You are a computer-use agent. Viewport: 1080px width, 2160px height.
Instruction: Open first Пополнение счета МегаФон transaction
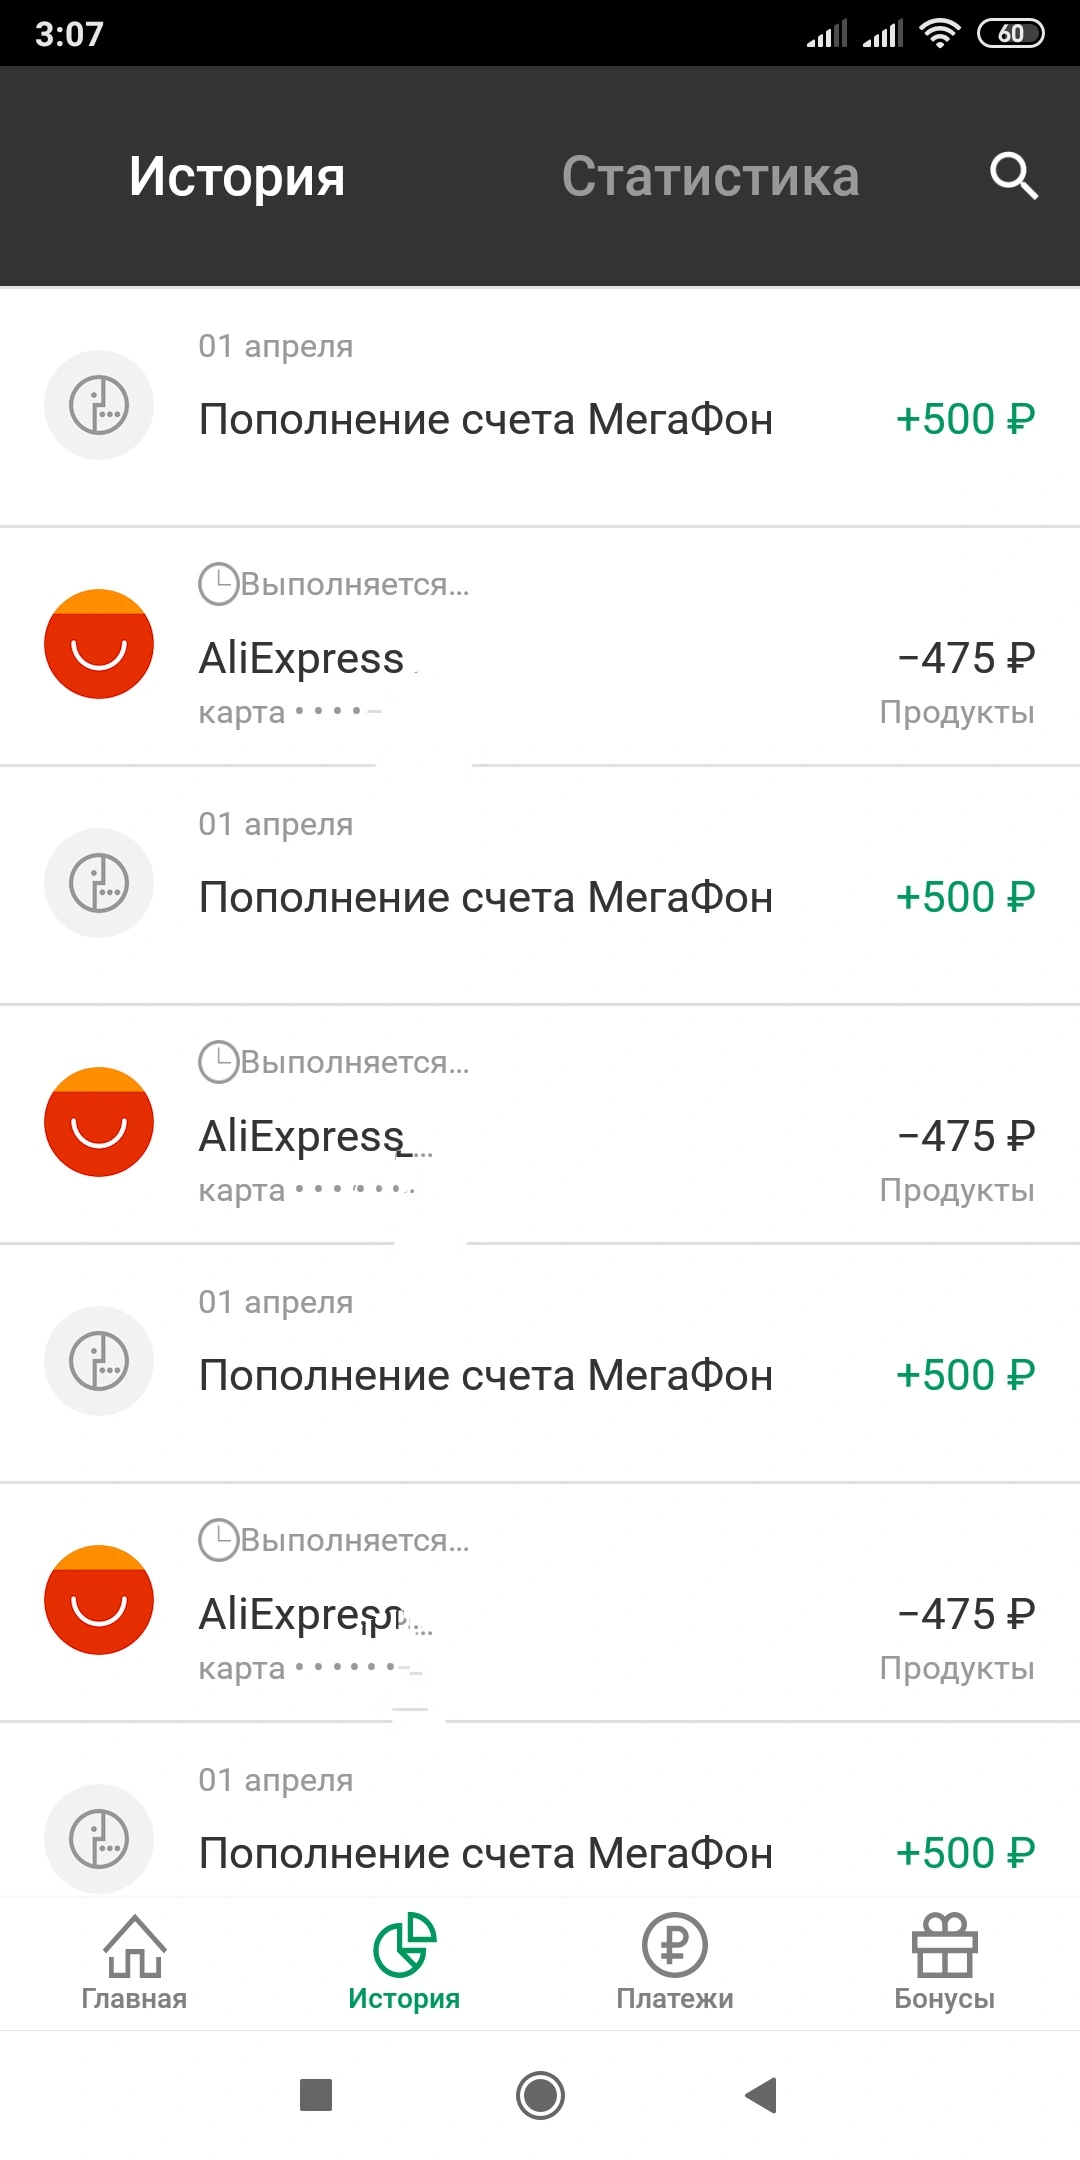pyautogui.click(x=540, y=407)
